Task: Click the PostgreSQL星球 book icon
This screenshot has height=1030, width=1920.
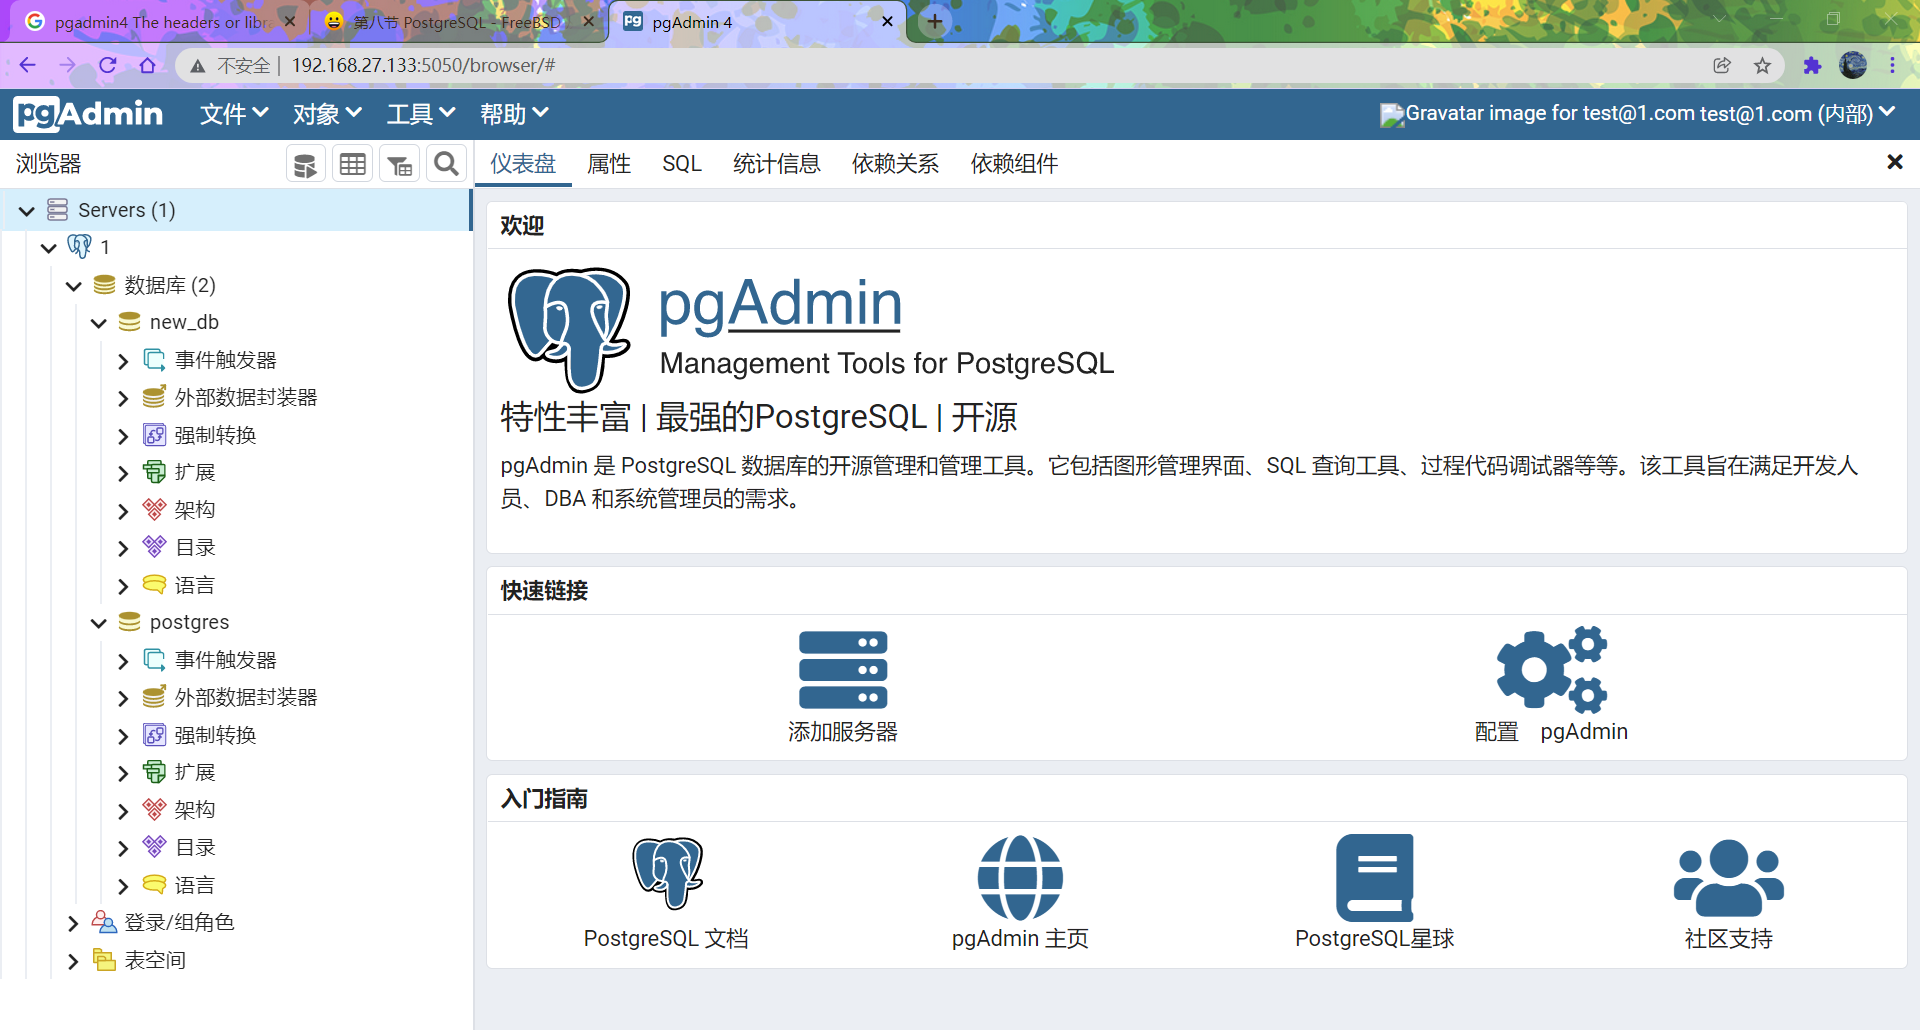Action: coord(1374,878)
